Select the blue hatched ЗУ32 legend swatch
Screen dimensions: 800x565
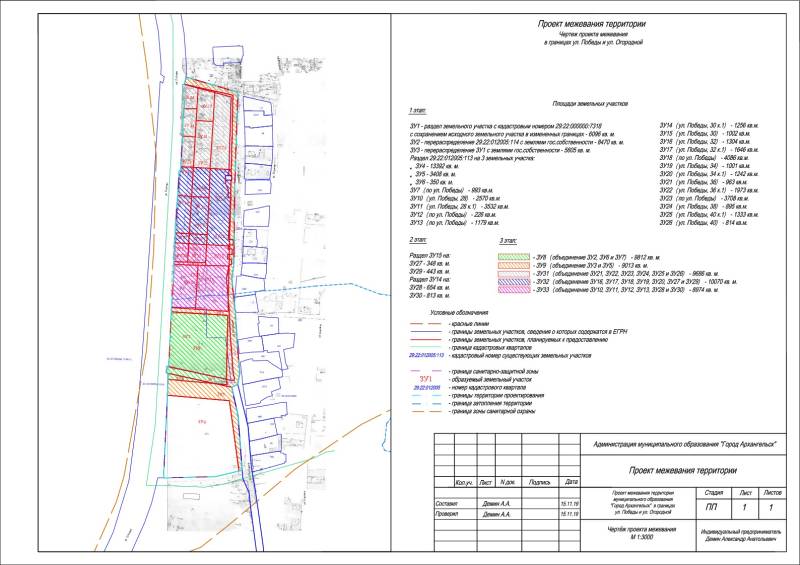518,281
